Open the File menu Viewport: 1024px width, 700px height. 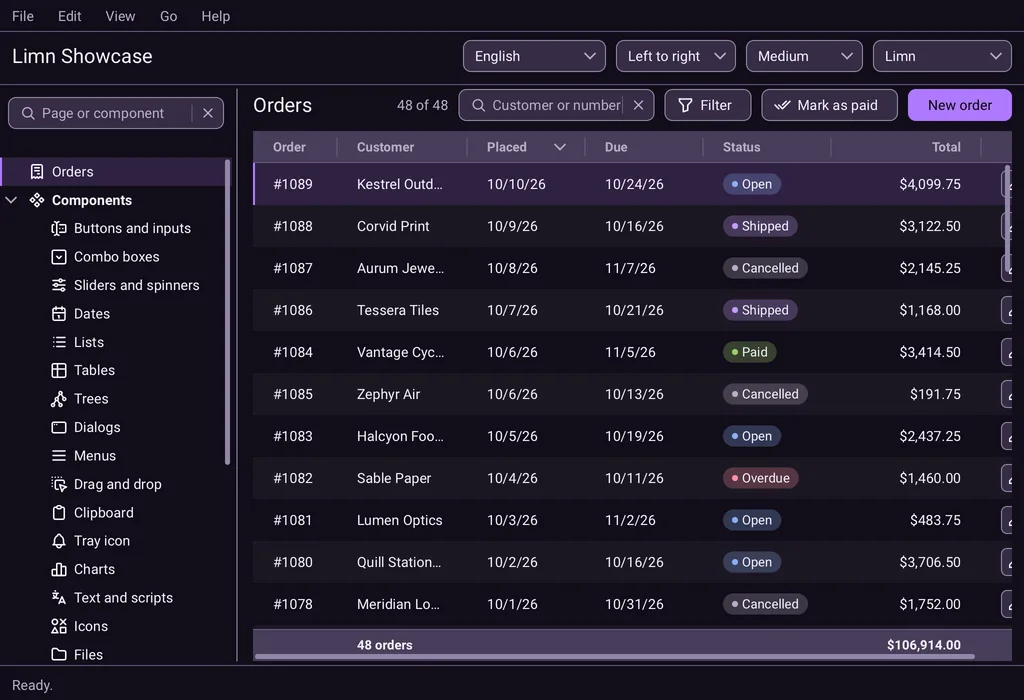tap(23, 16)
